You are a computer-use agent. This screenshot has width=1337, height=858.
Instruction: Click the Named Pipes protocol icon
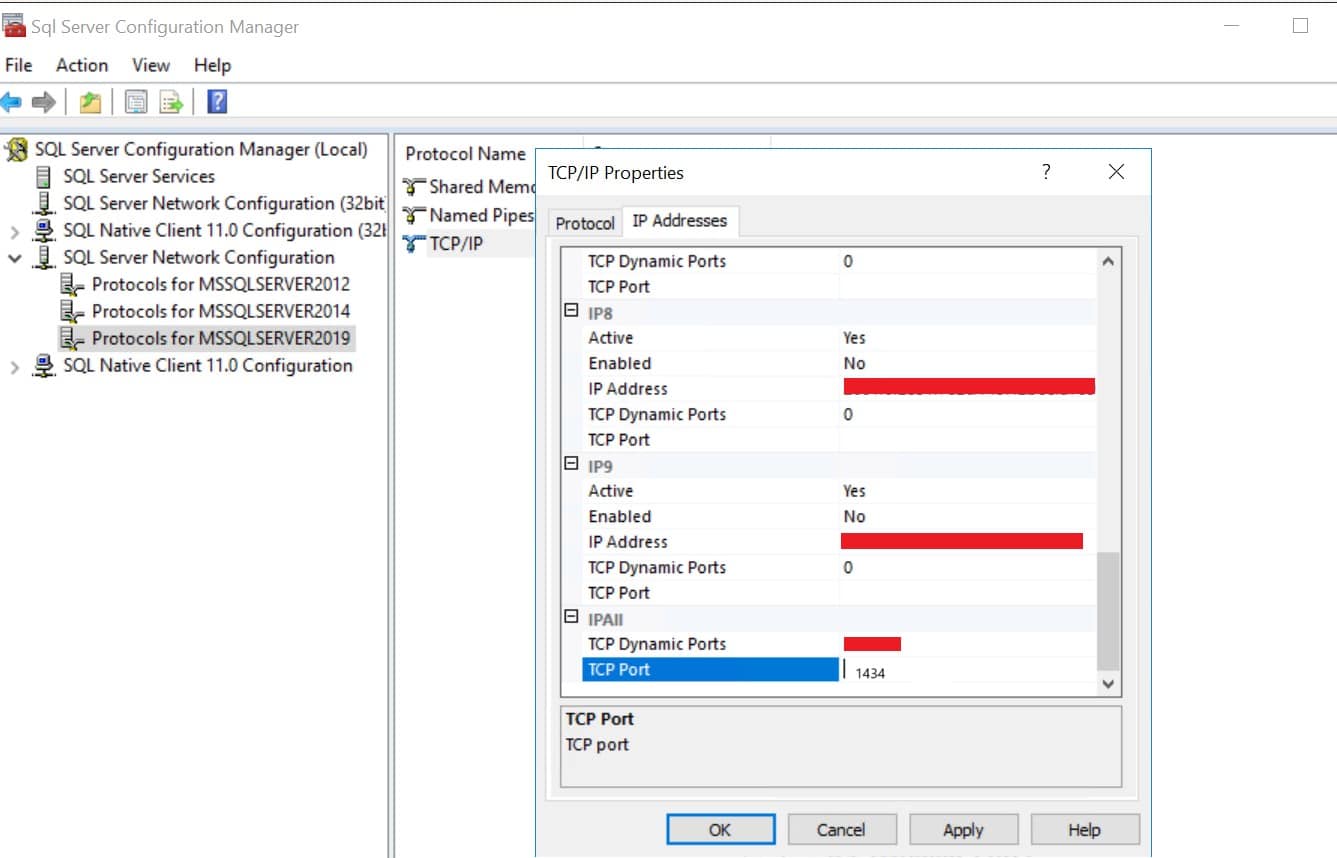tap(414, 215)
